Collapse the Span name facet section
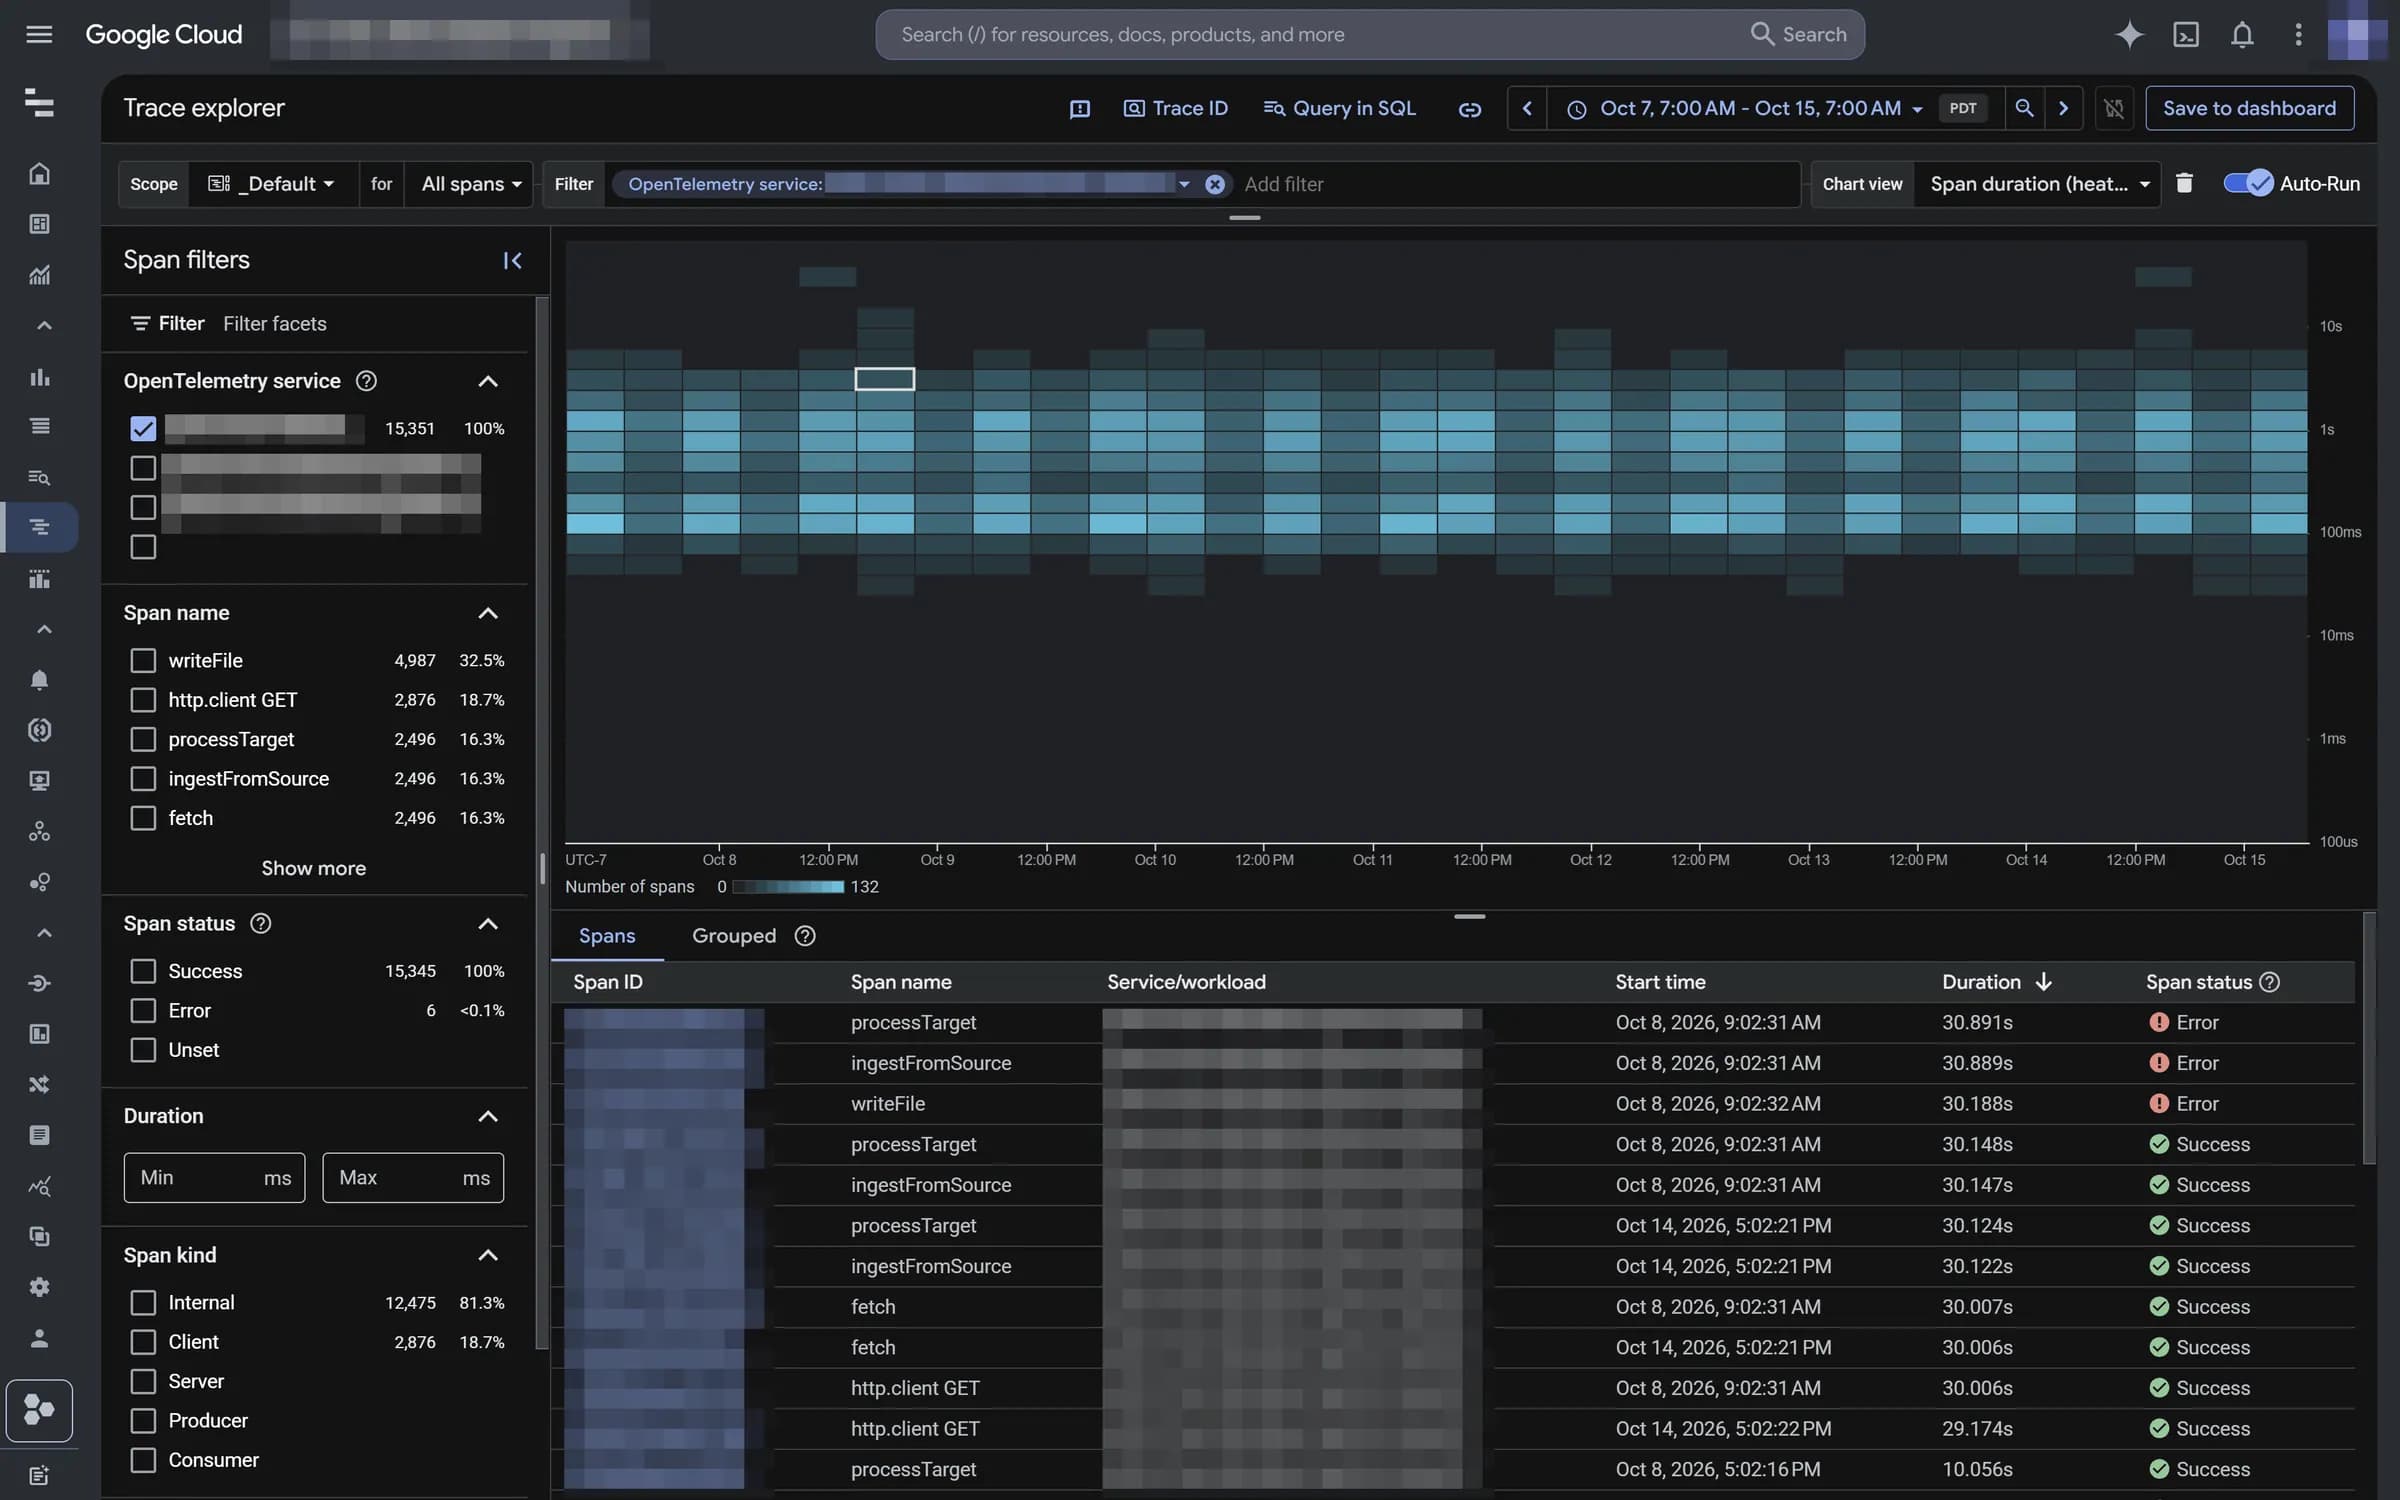The image size is (2400, 1500). tap(487, 613)
